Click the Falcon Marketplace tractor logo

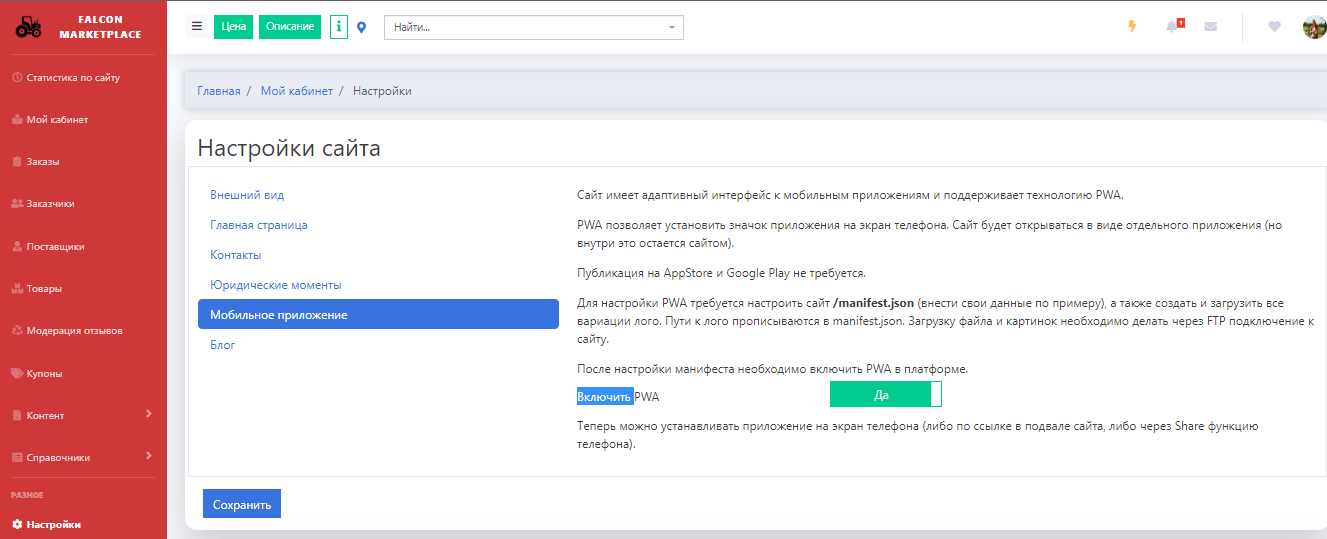[x=29, y=27]
